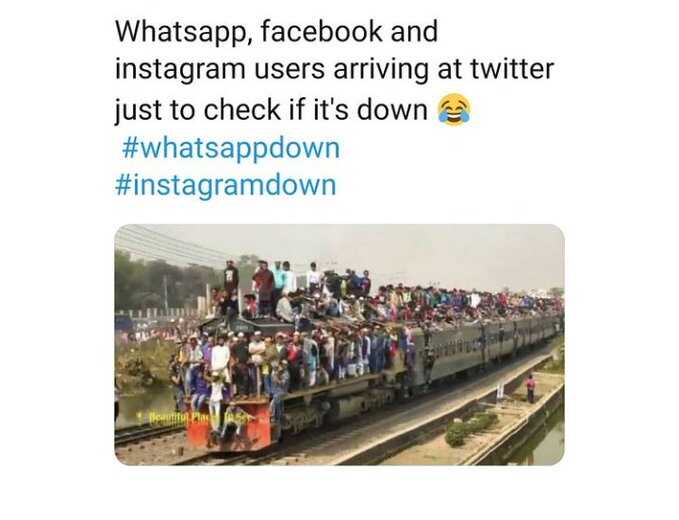Screen dimensions: 679x520
Task: Open the #instagramdown hashtag
Action: pos(226,186)
